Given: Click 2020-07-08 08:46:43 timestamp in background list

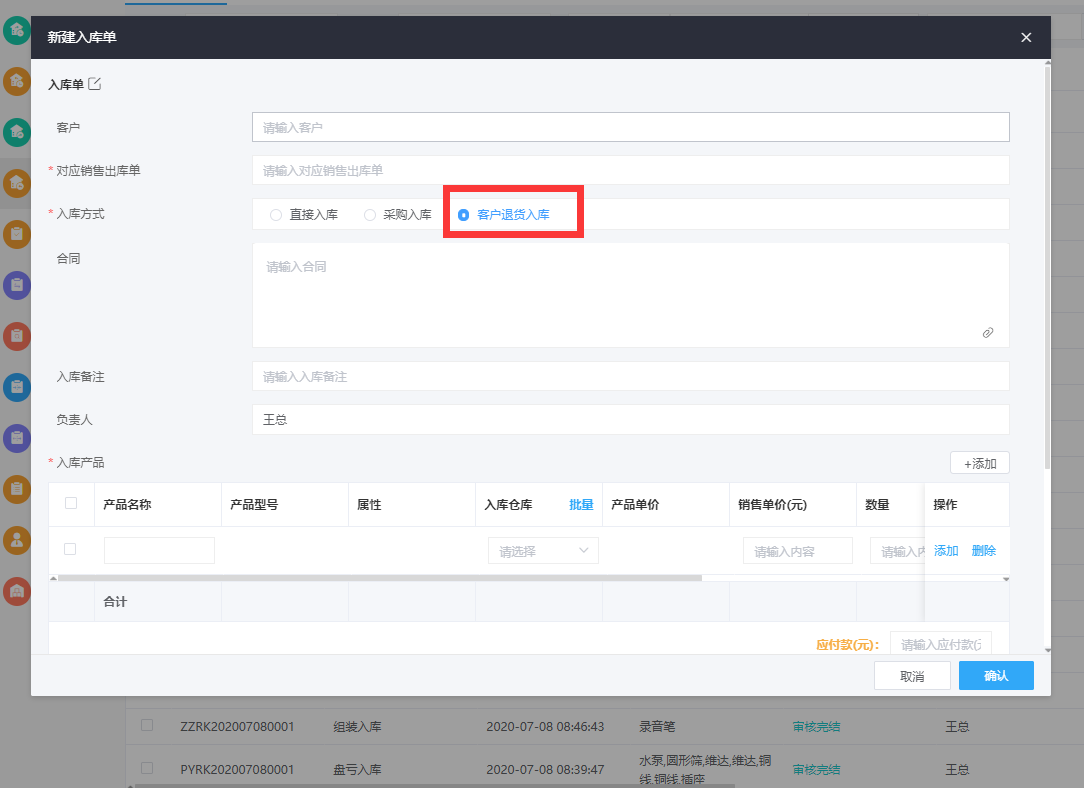Looking at the screenshot, I should pyautogui.click(x=545, y=726).
